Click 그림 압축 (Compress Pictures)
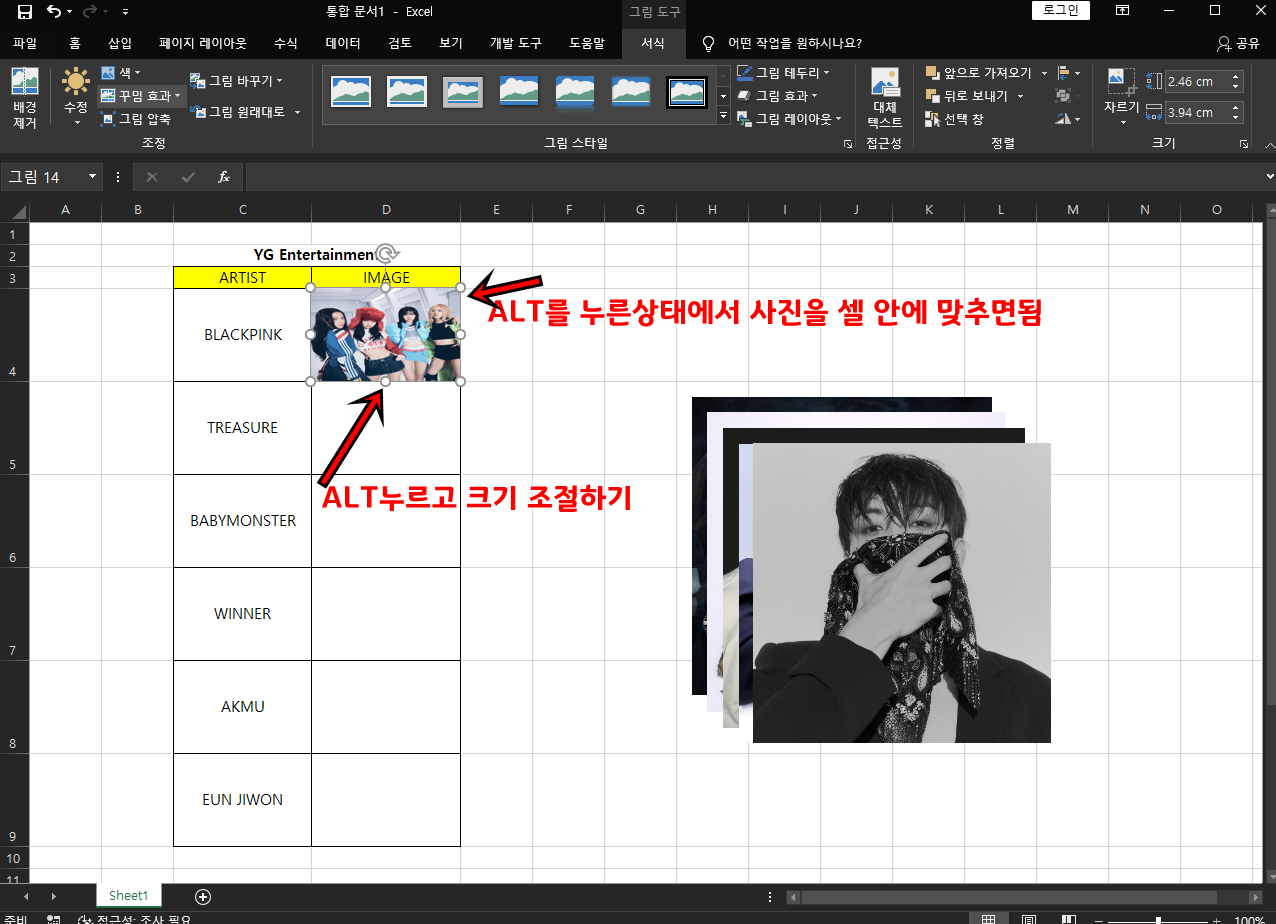Screen dimensions: 1276x924 point(136,119)
